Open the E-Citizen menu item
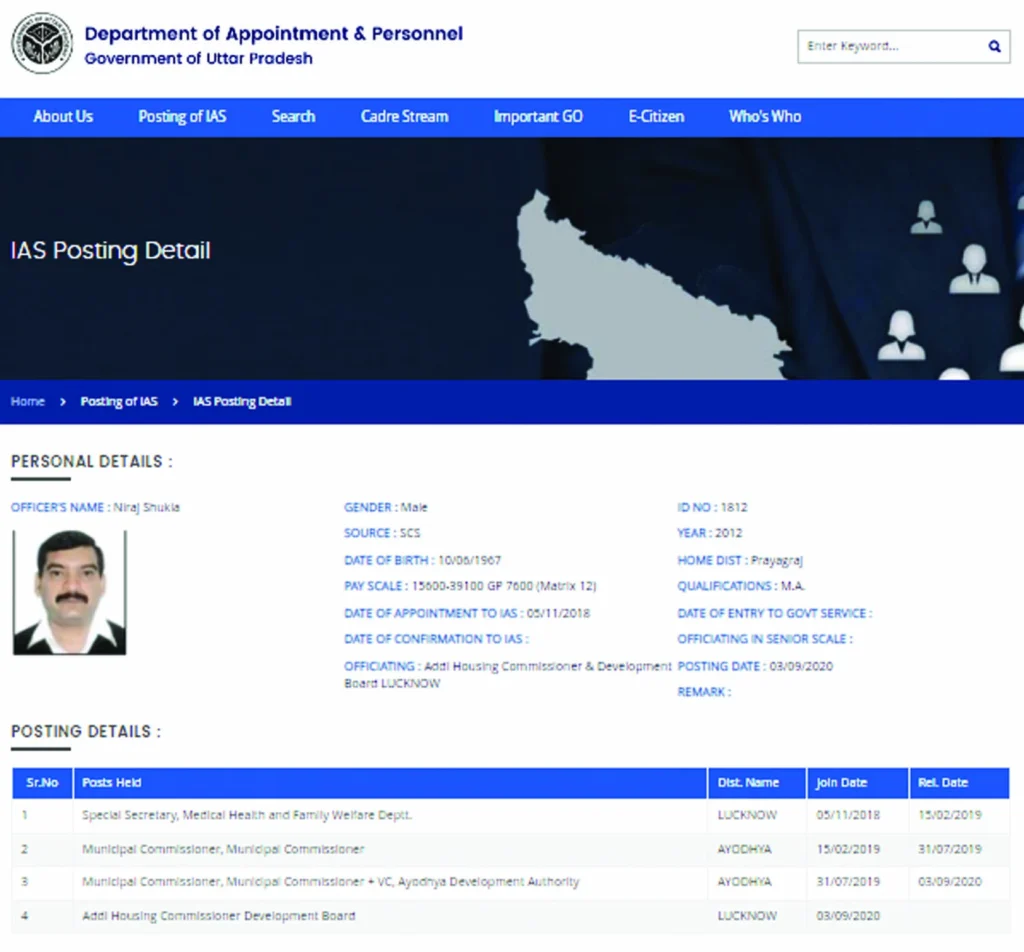 click(656, 116)
